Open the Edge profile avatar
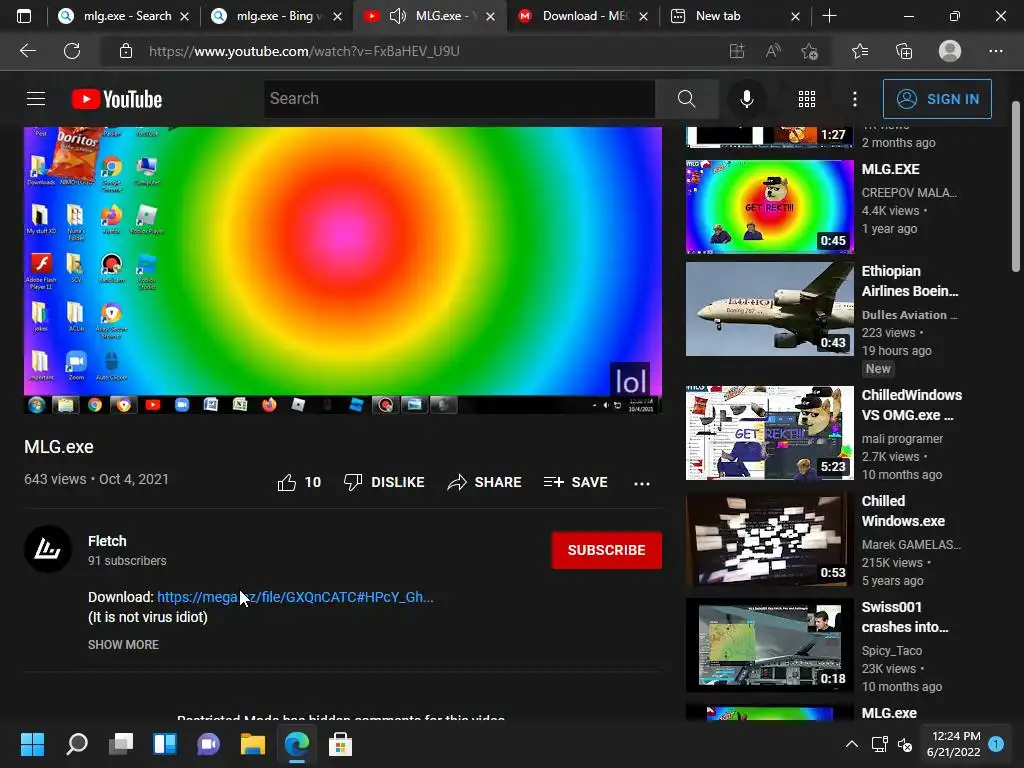This screenshot has height=768, width=1024. 950,51
